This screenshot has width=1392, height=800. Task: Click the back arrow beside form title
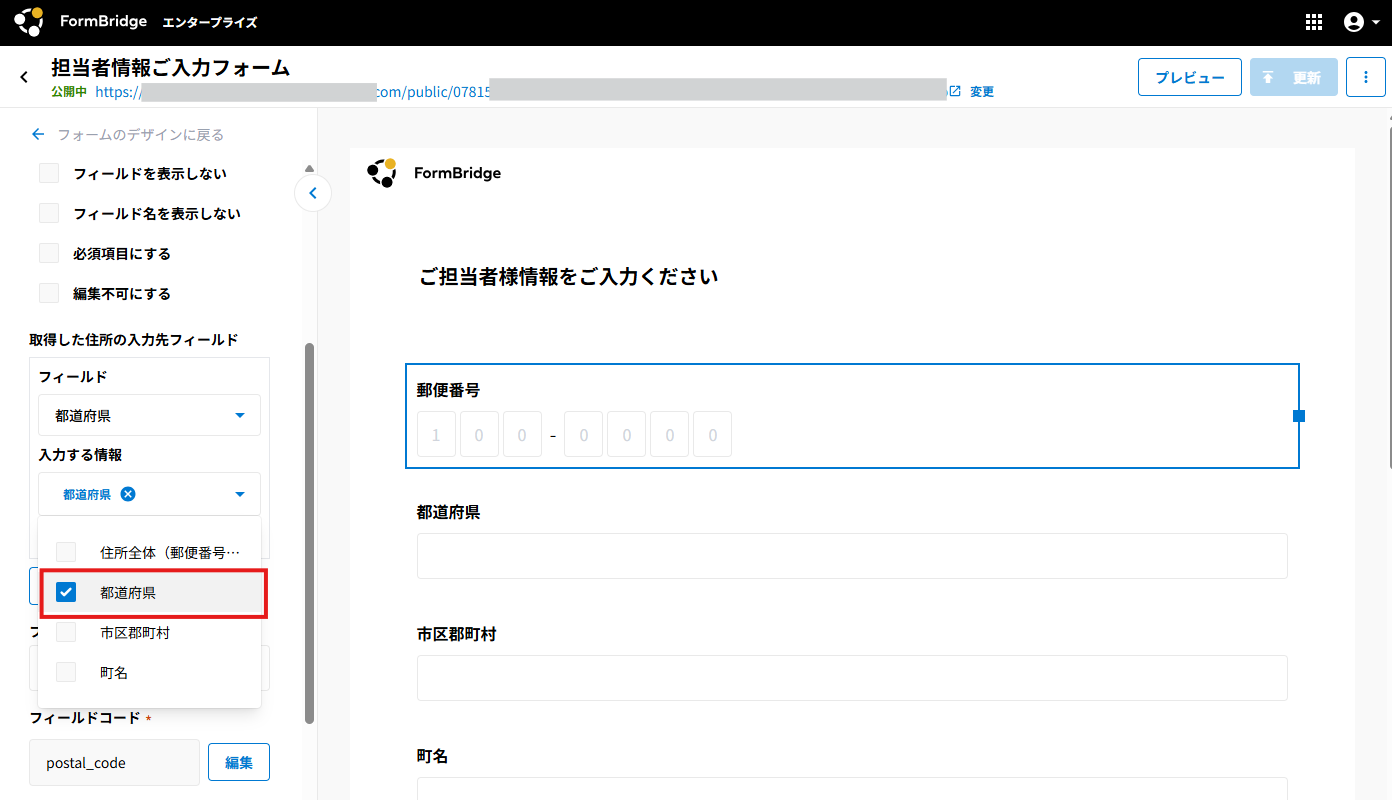[24, 77]
